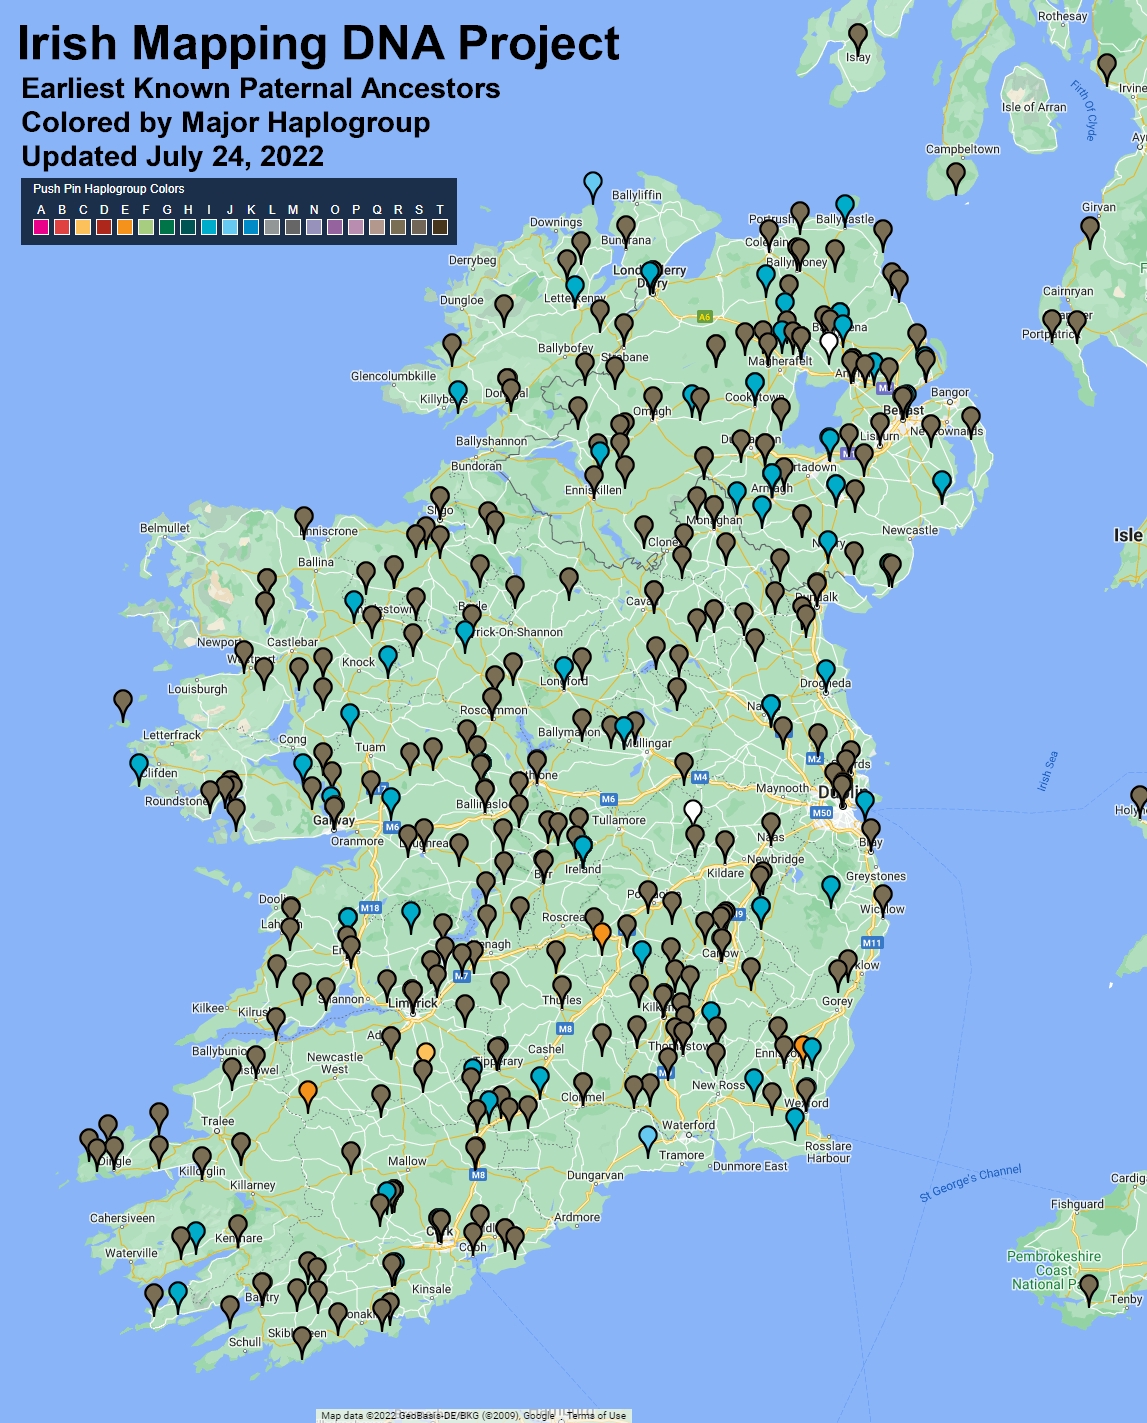Select the white pin west of Naas

(693, 810)
